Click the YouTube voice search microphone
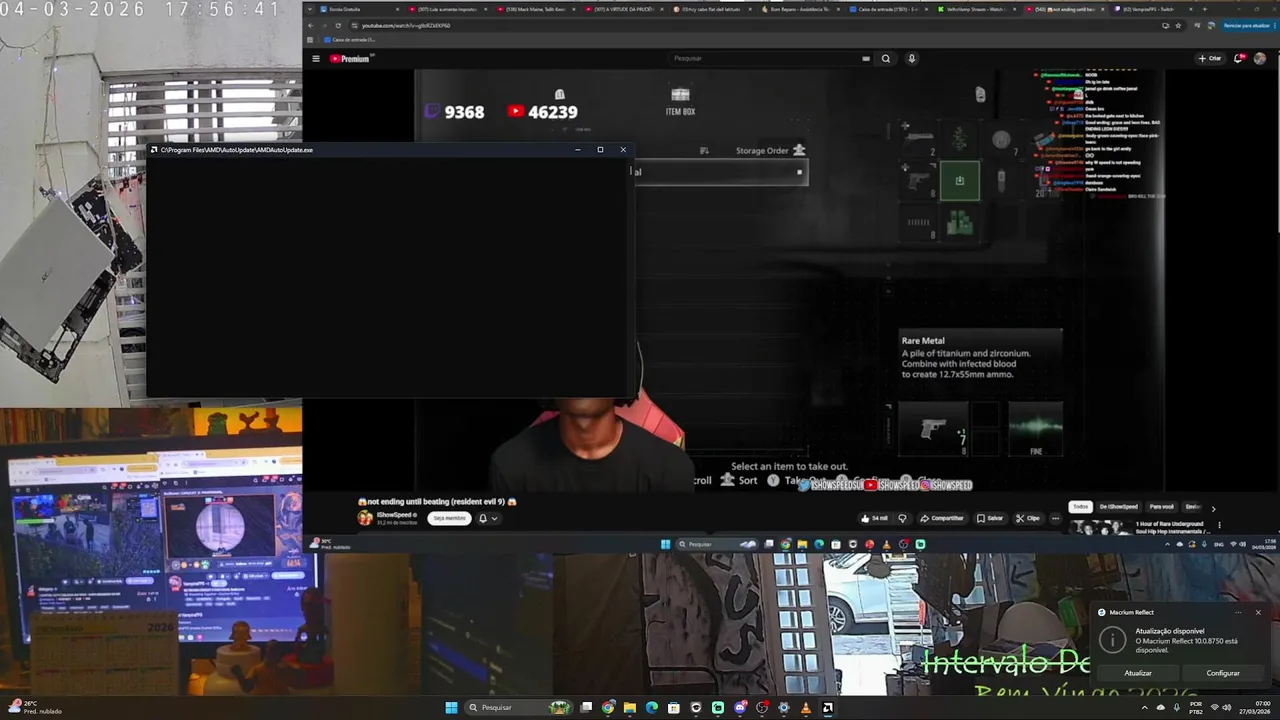 [x=912, y=58]
